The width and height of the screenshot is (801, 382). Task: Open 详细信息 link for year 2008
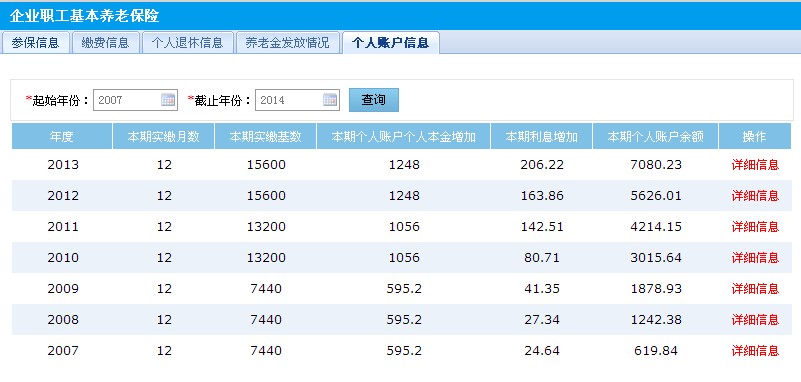click(x=755, y=320)
